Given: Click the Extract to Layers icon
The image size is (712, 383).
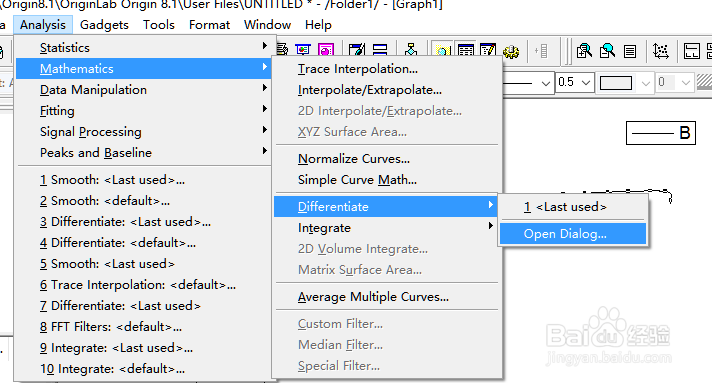Looking at the screenshot, I should click(x=692, y=51).
